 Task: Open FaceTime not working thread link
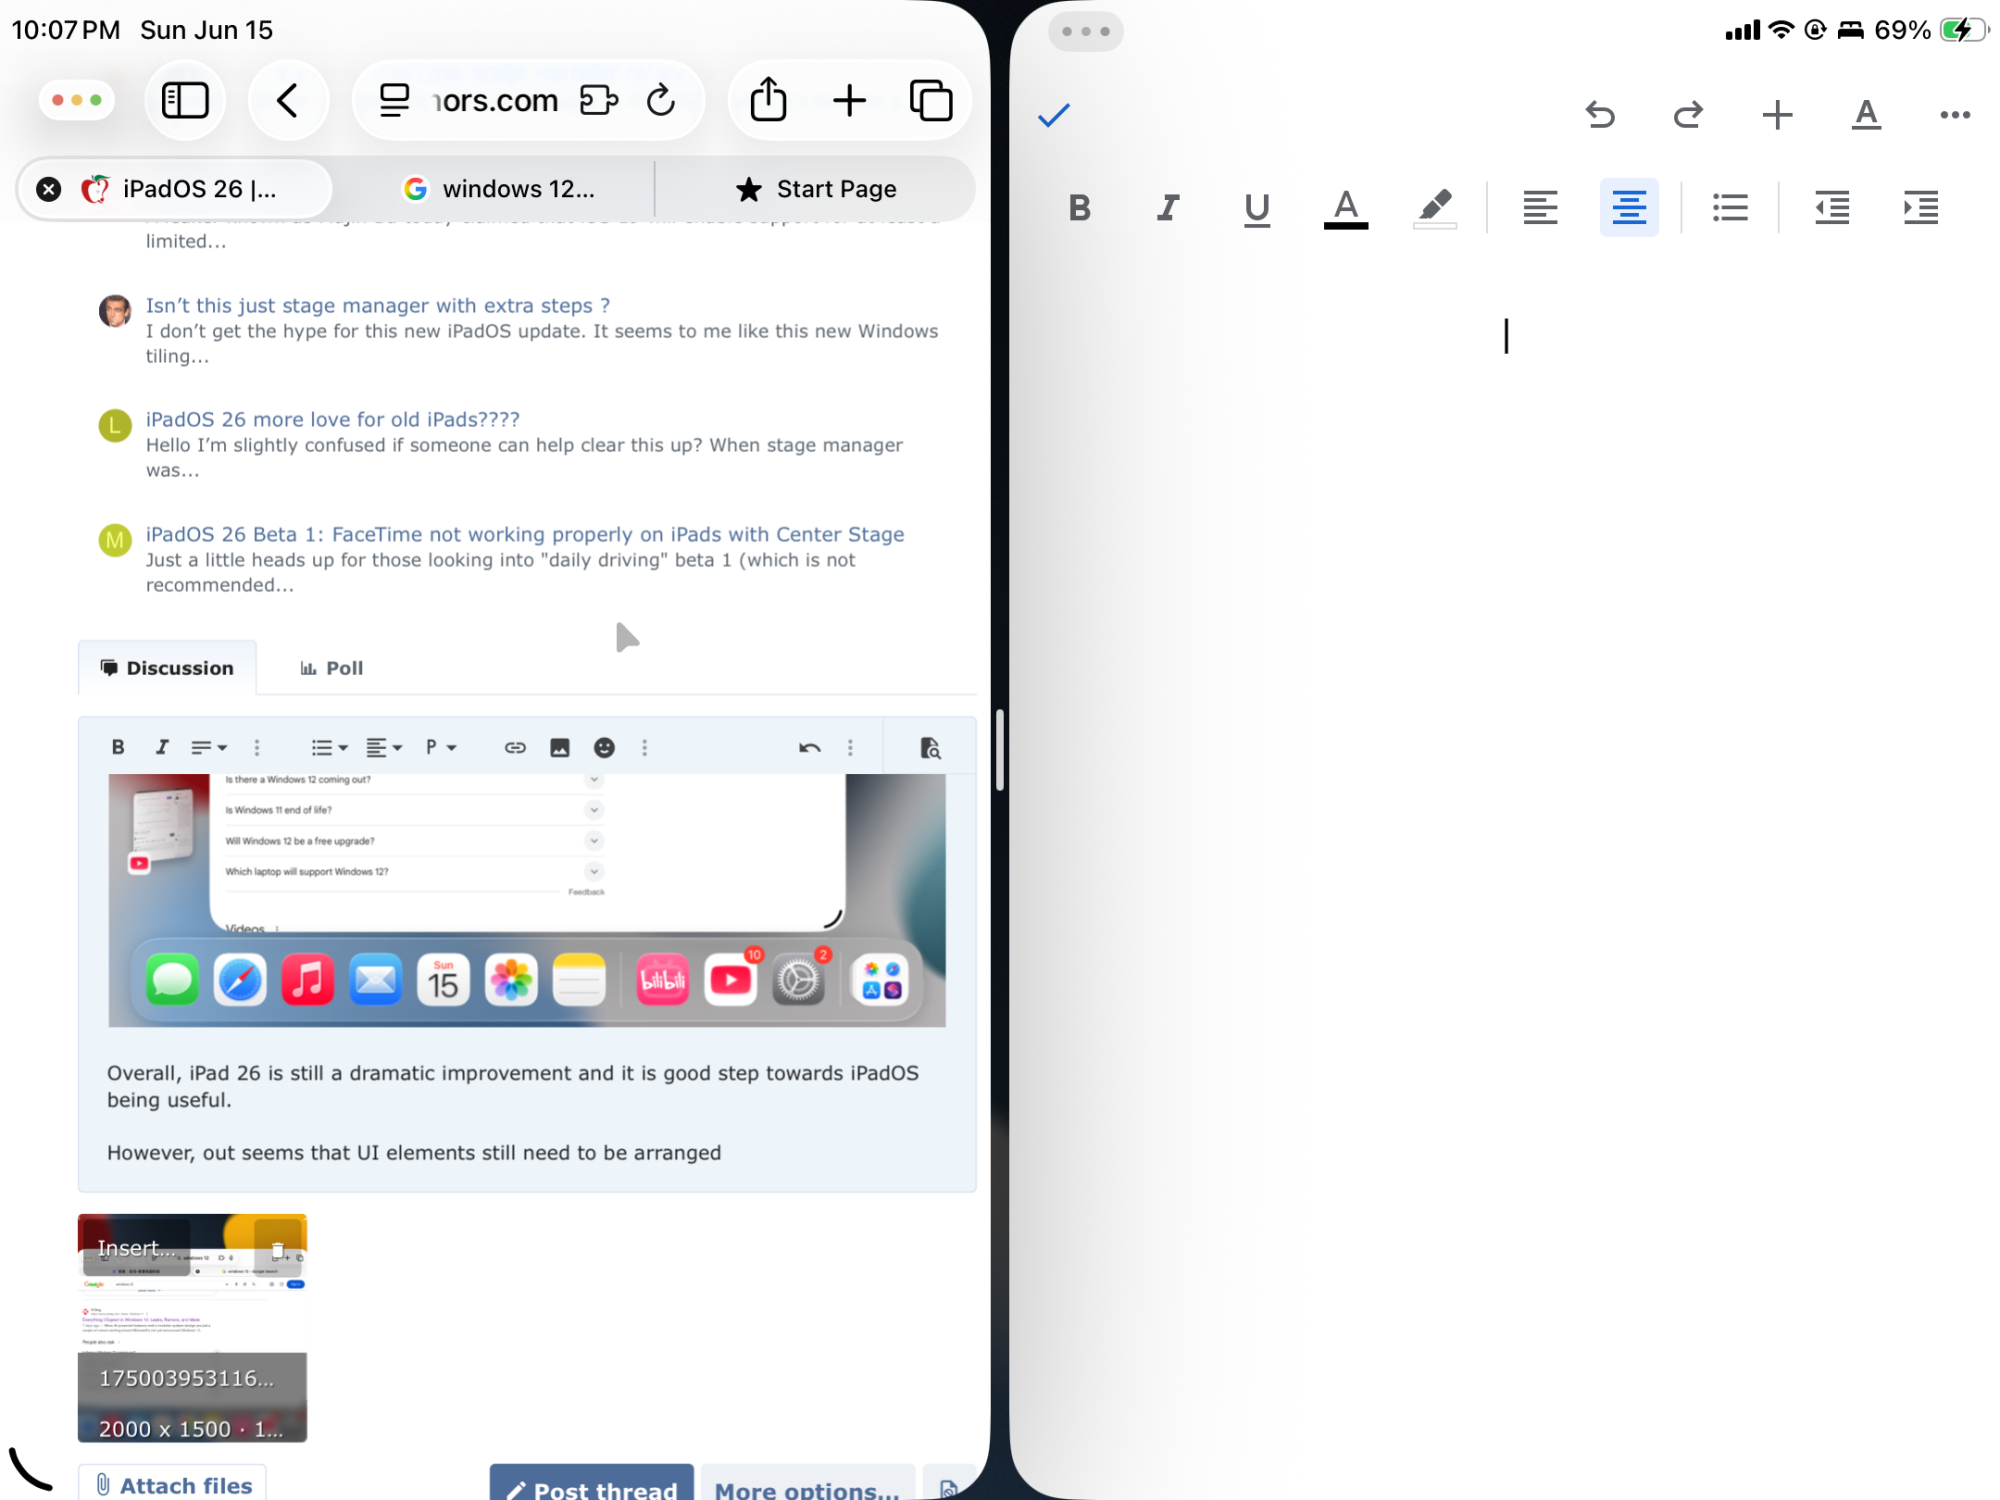coord(525,534)
